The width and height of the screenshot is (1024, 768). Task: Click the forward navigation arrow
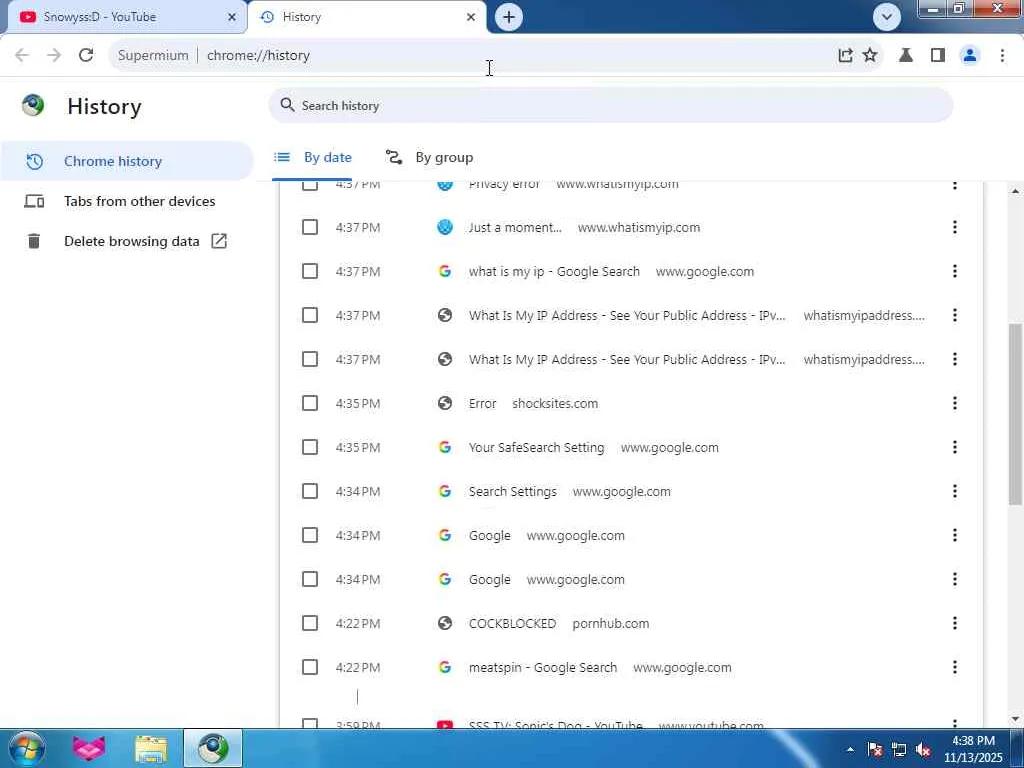(x=54, y=55)
